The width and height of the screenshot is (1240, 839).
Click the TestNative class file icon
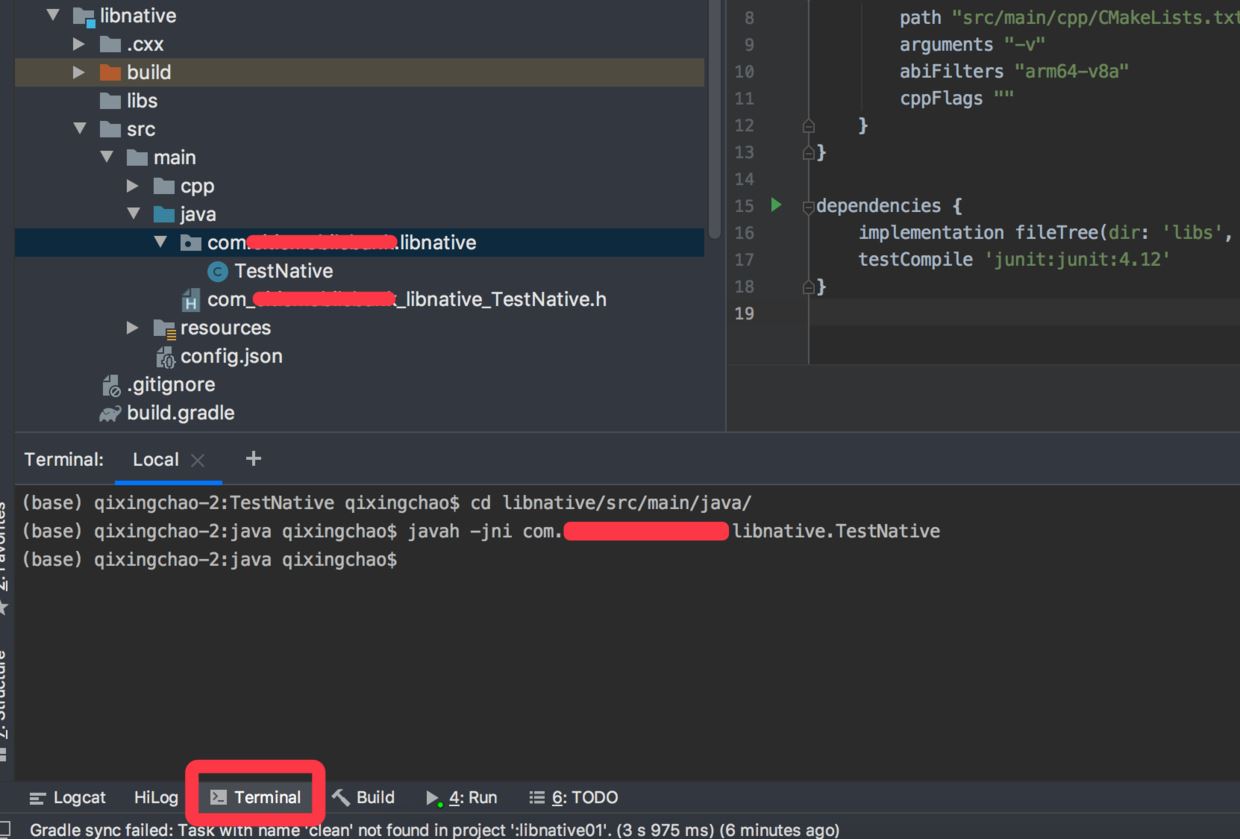coord(217,271)
